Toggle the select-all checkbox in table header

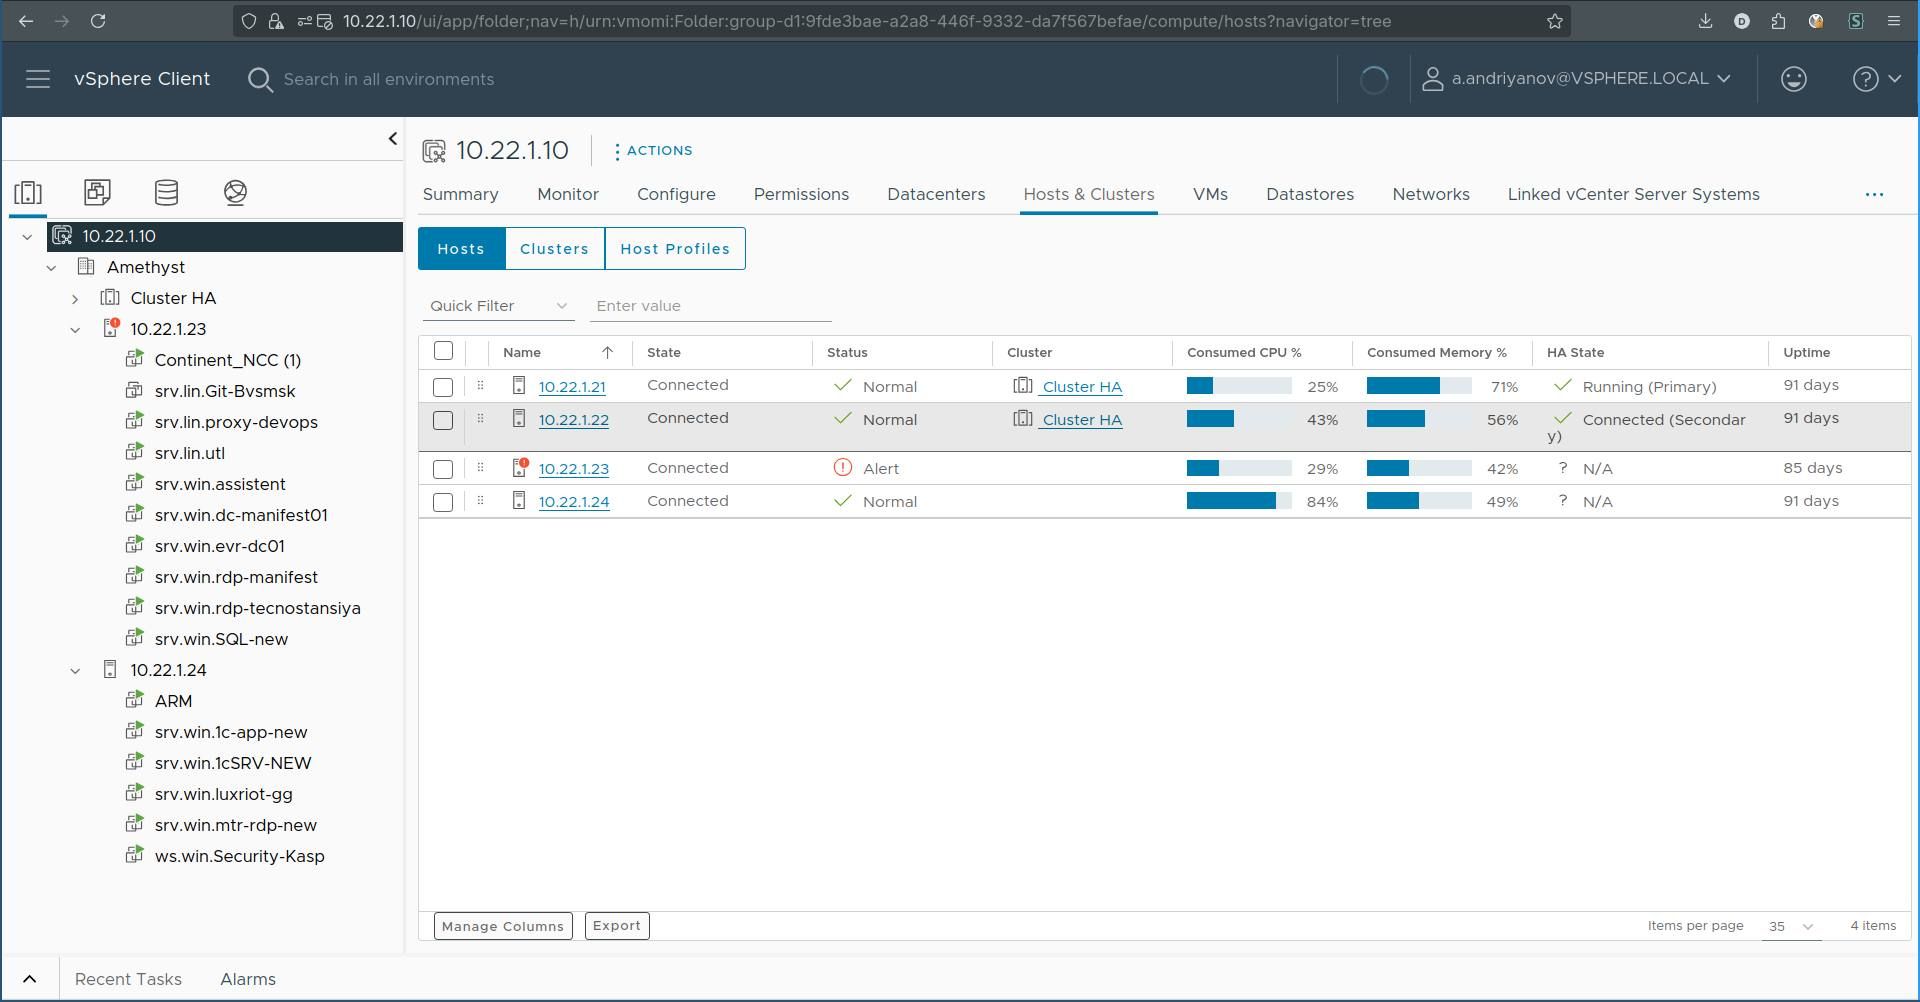(443, 351)
